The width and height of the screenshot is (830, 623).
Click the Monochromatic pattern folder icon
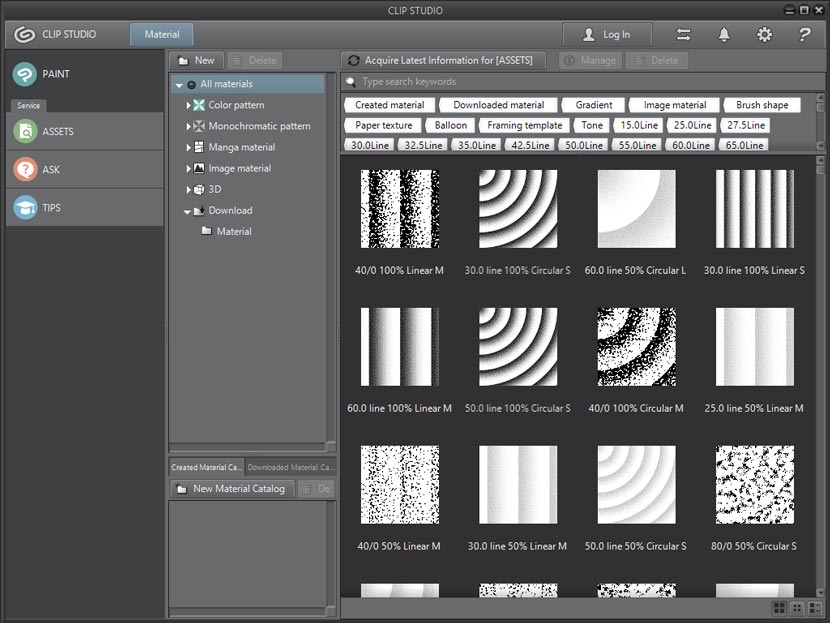tap(199, 126)
